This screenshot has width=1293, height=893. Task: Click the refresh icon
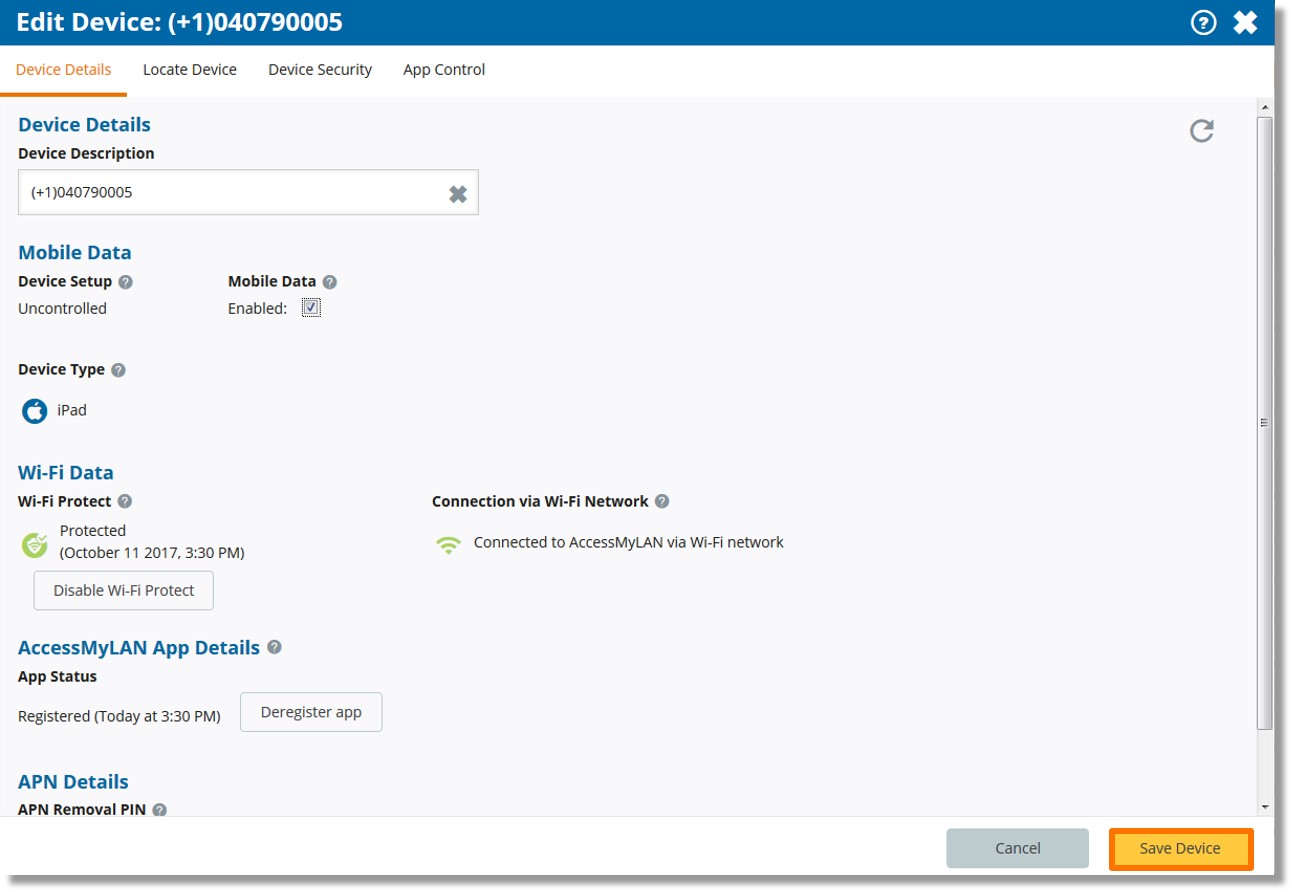tap(1201, 130)
